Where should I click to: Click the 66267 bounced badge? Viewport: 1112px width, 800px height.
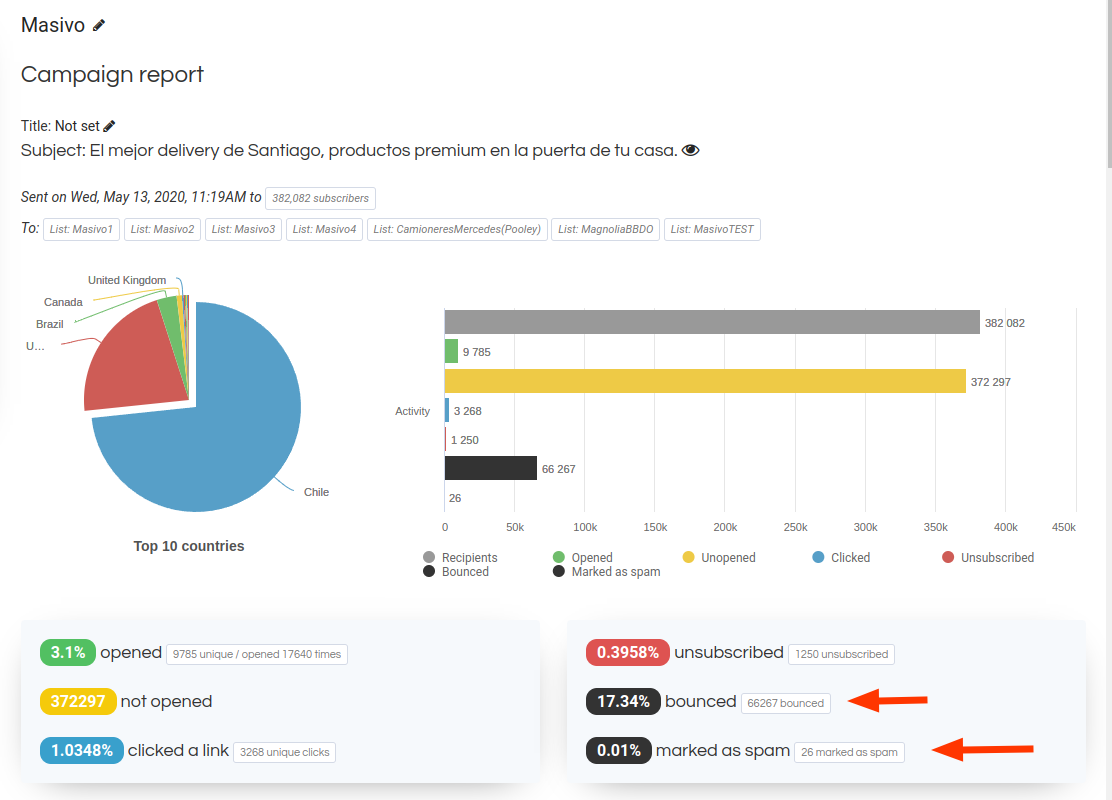coord(786,703)
